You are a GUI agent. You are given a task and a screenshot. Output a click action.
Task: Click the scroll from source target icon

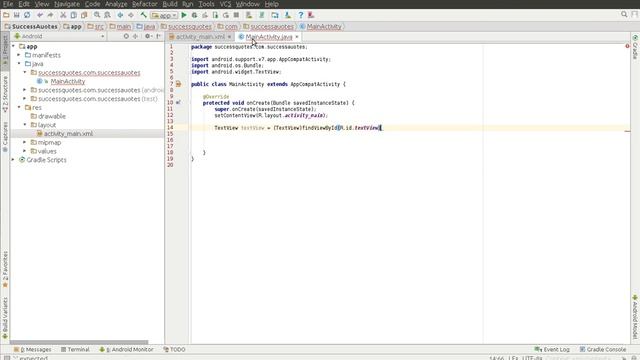(x=126, y=36)
